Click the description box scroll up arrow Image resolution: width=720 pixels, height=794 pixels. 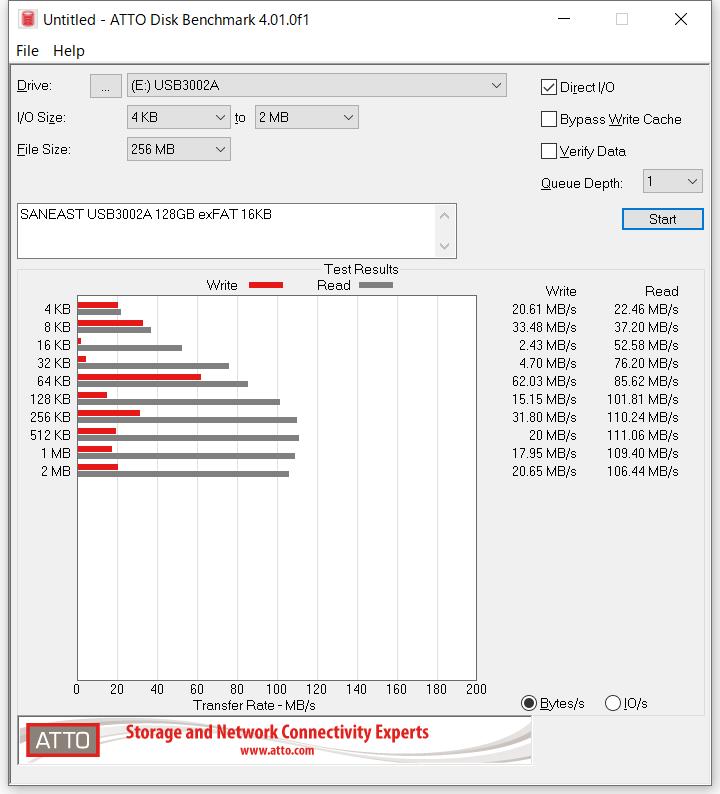[x=445, y=216]
